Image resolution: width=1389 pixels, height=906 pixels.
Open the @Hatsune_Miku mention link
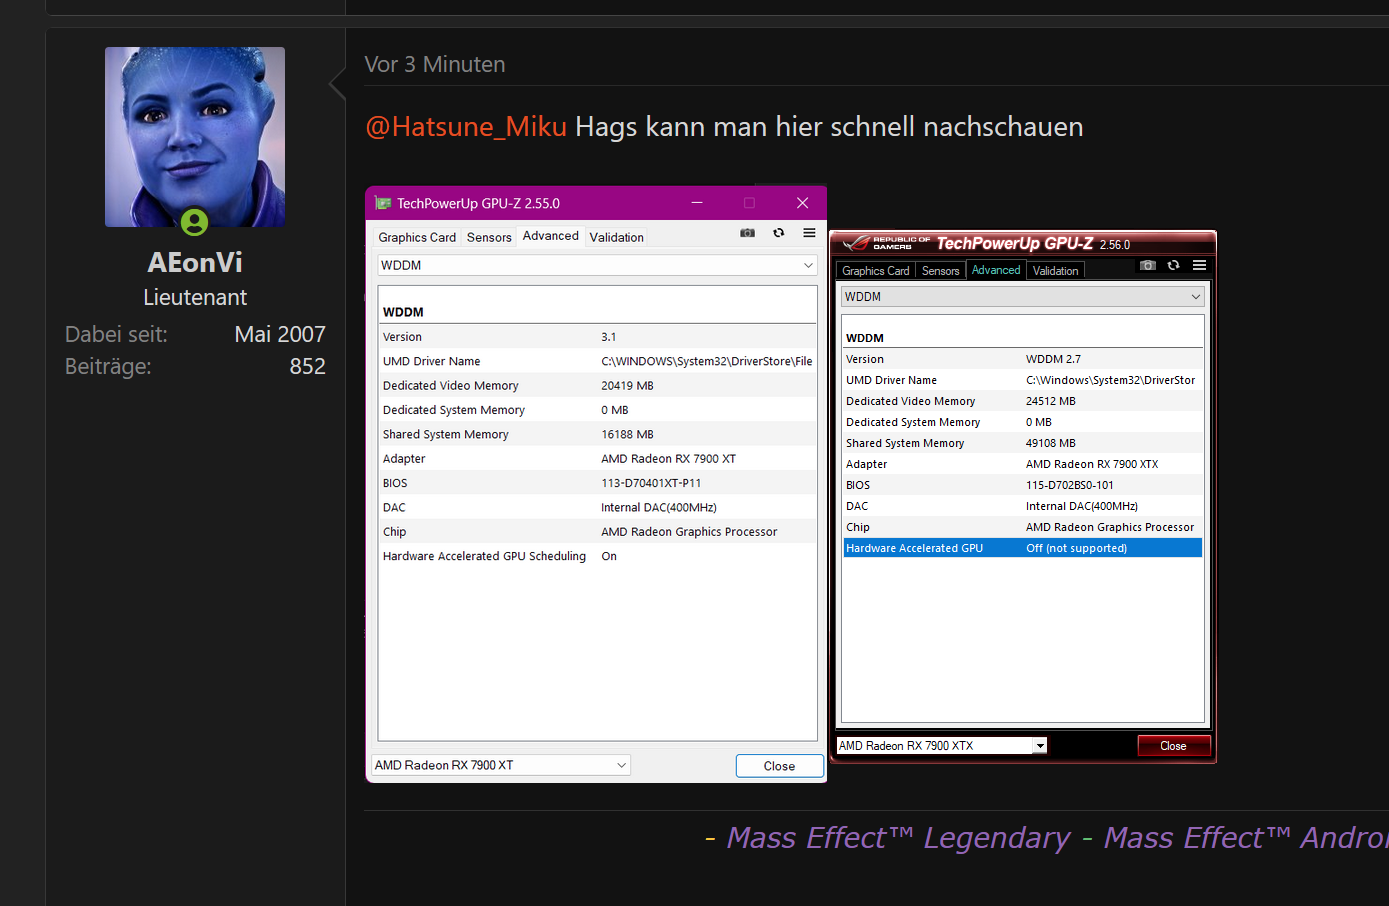pyautogui.click(x=466, y=127)
